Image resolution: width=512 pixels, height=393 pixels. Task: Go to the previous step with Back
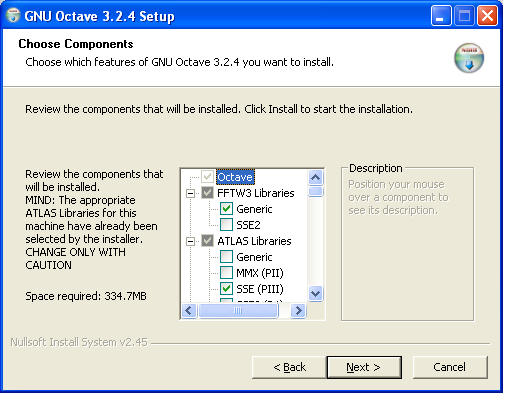(x=289, y=367)
